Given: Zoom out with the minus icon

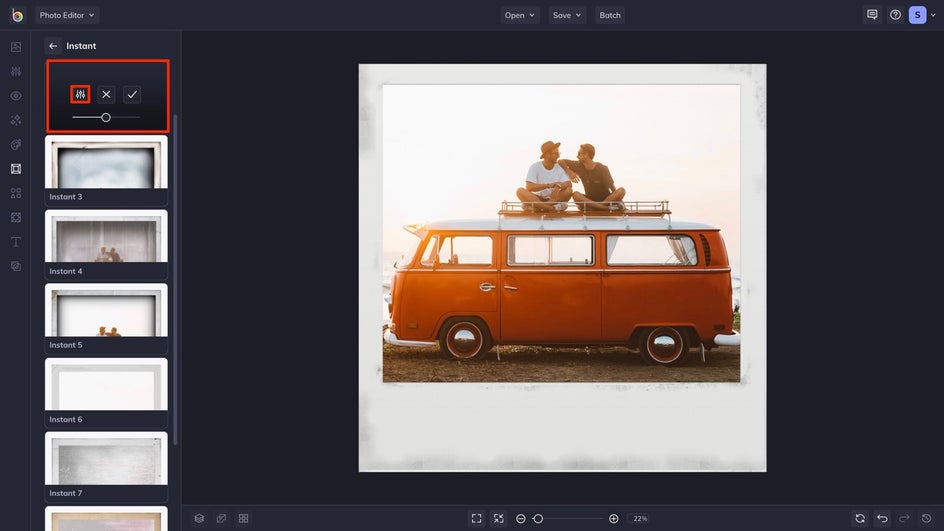Looking at the screenshot, I should [x=521, y=518].
